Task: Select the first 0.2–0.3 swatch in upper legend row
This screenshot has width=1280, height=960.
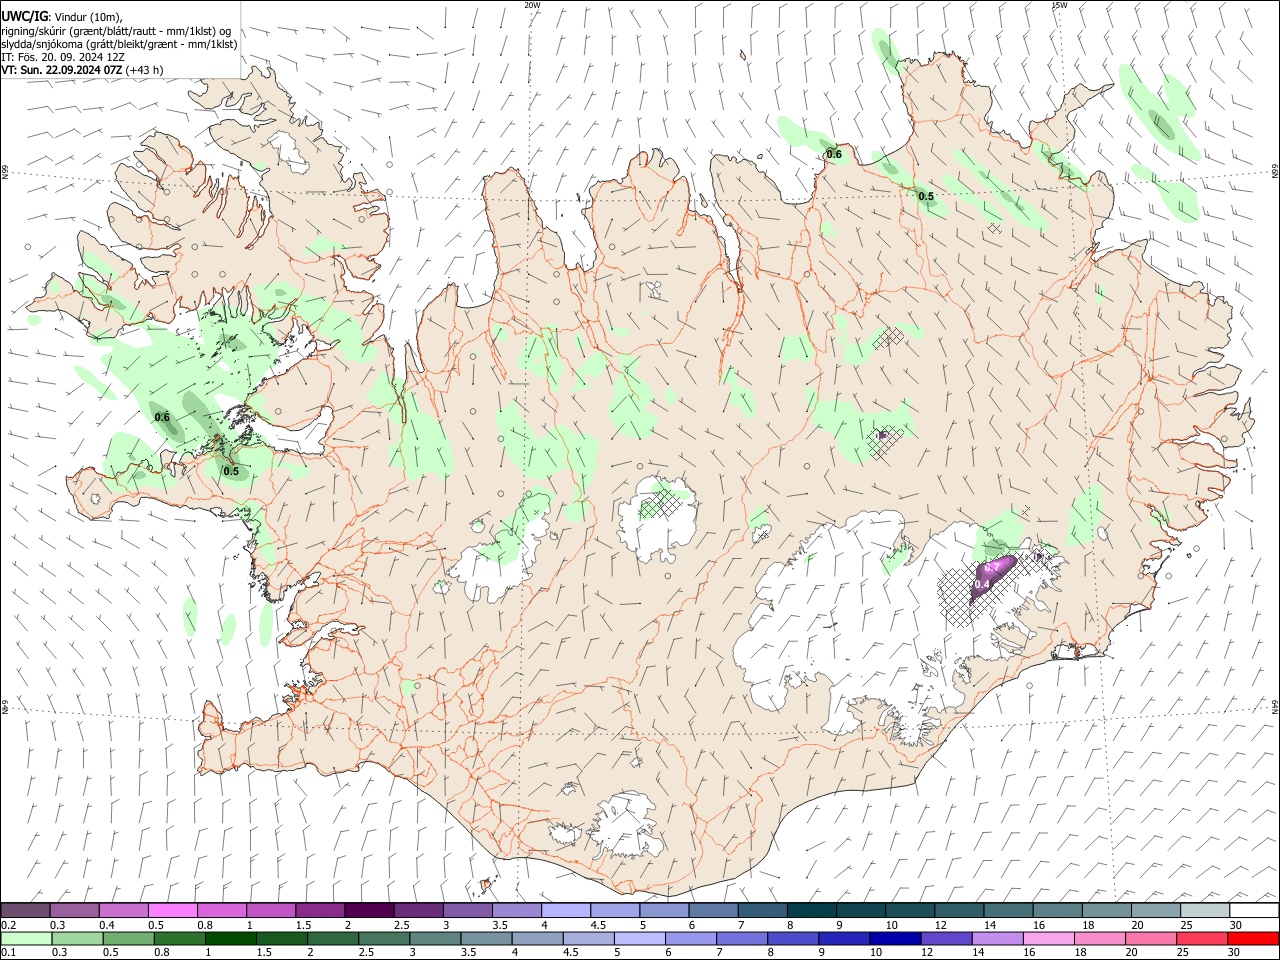Action: [x=25, y=911]
